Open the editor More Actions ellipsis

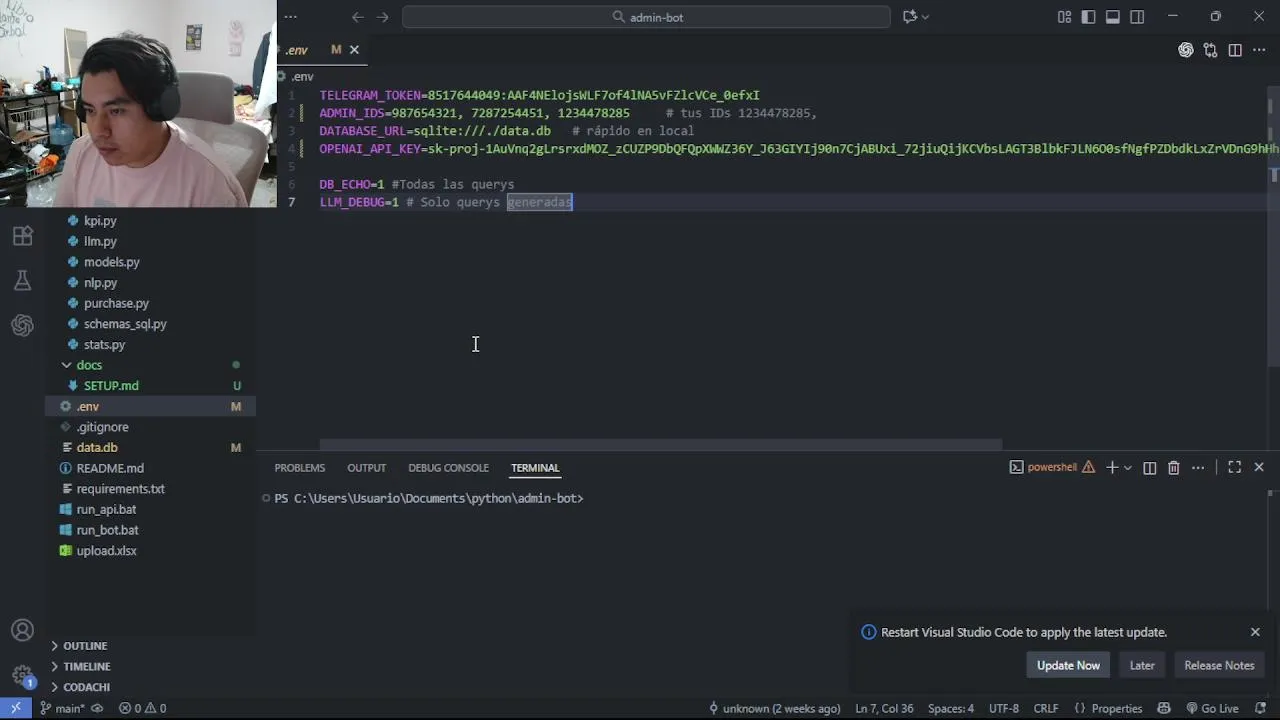[1259, 50]
